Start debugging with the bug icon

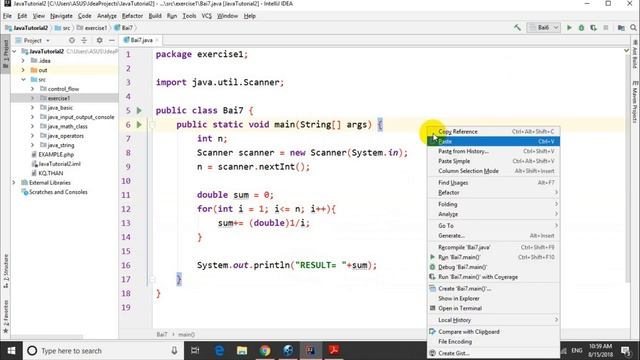pyautogui.click(x=581, y=28)
